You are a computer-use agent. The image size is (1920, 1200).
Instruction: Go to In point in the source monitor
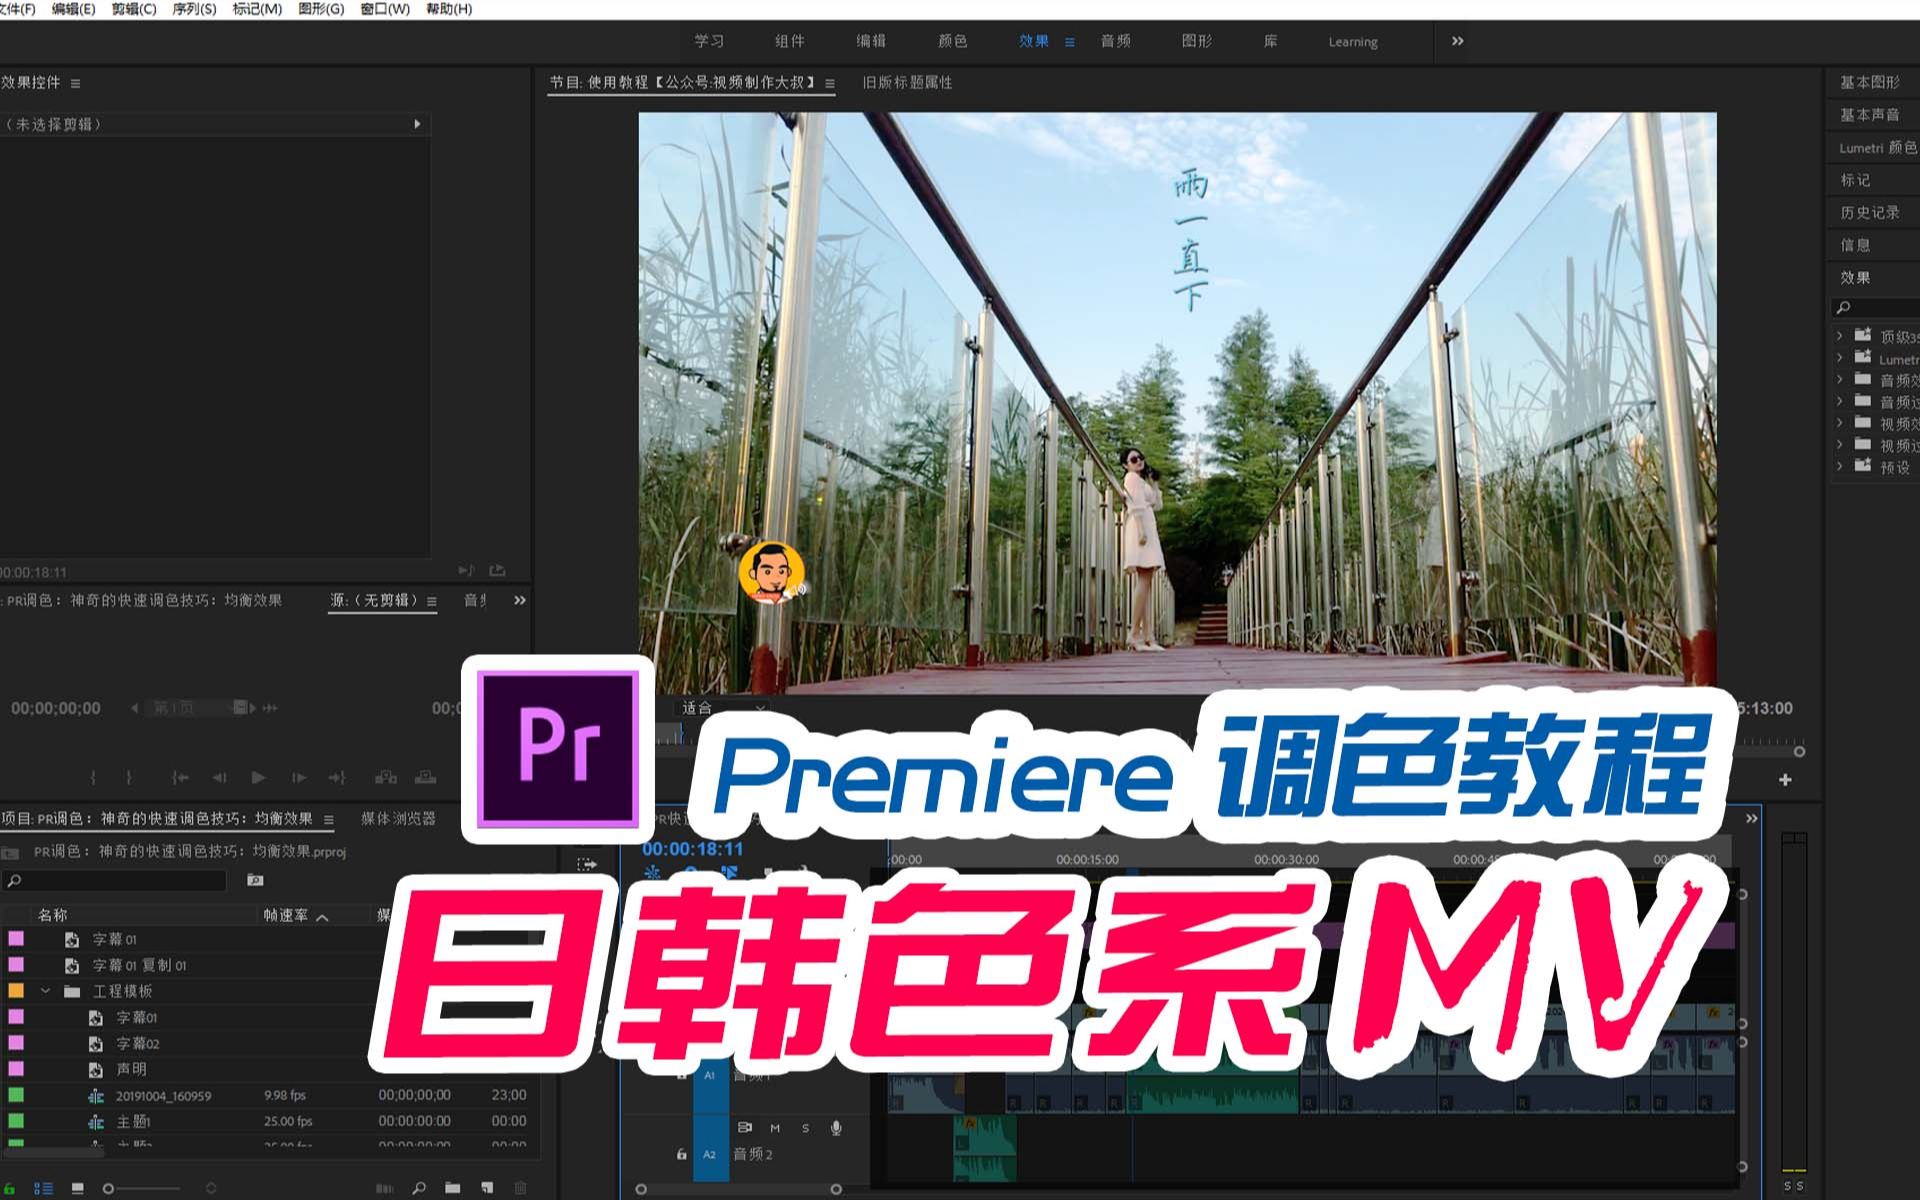(x=180, y=777)
